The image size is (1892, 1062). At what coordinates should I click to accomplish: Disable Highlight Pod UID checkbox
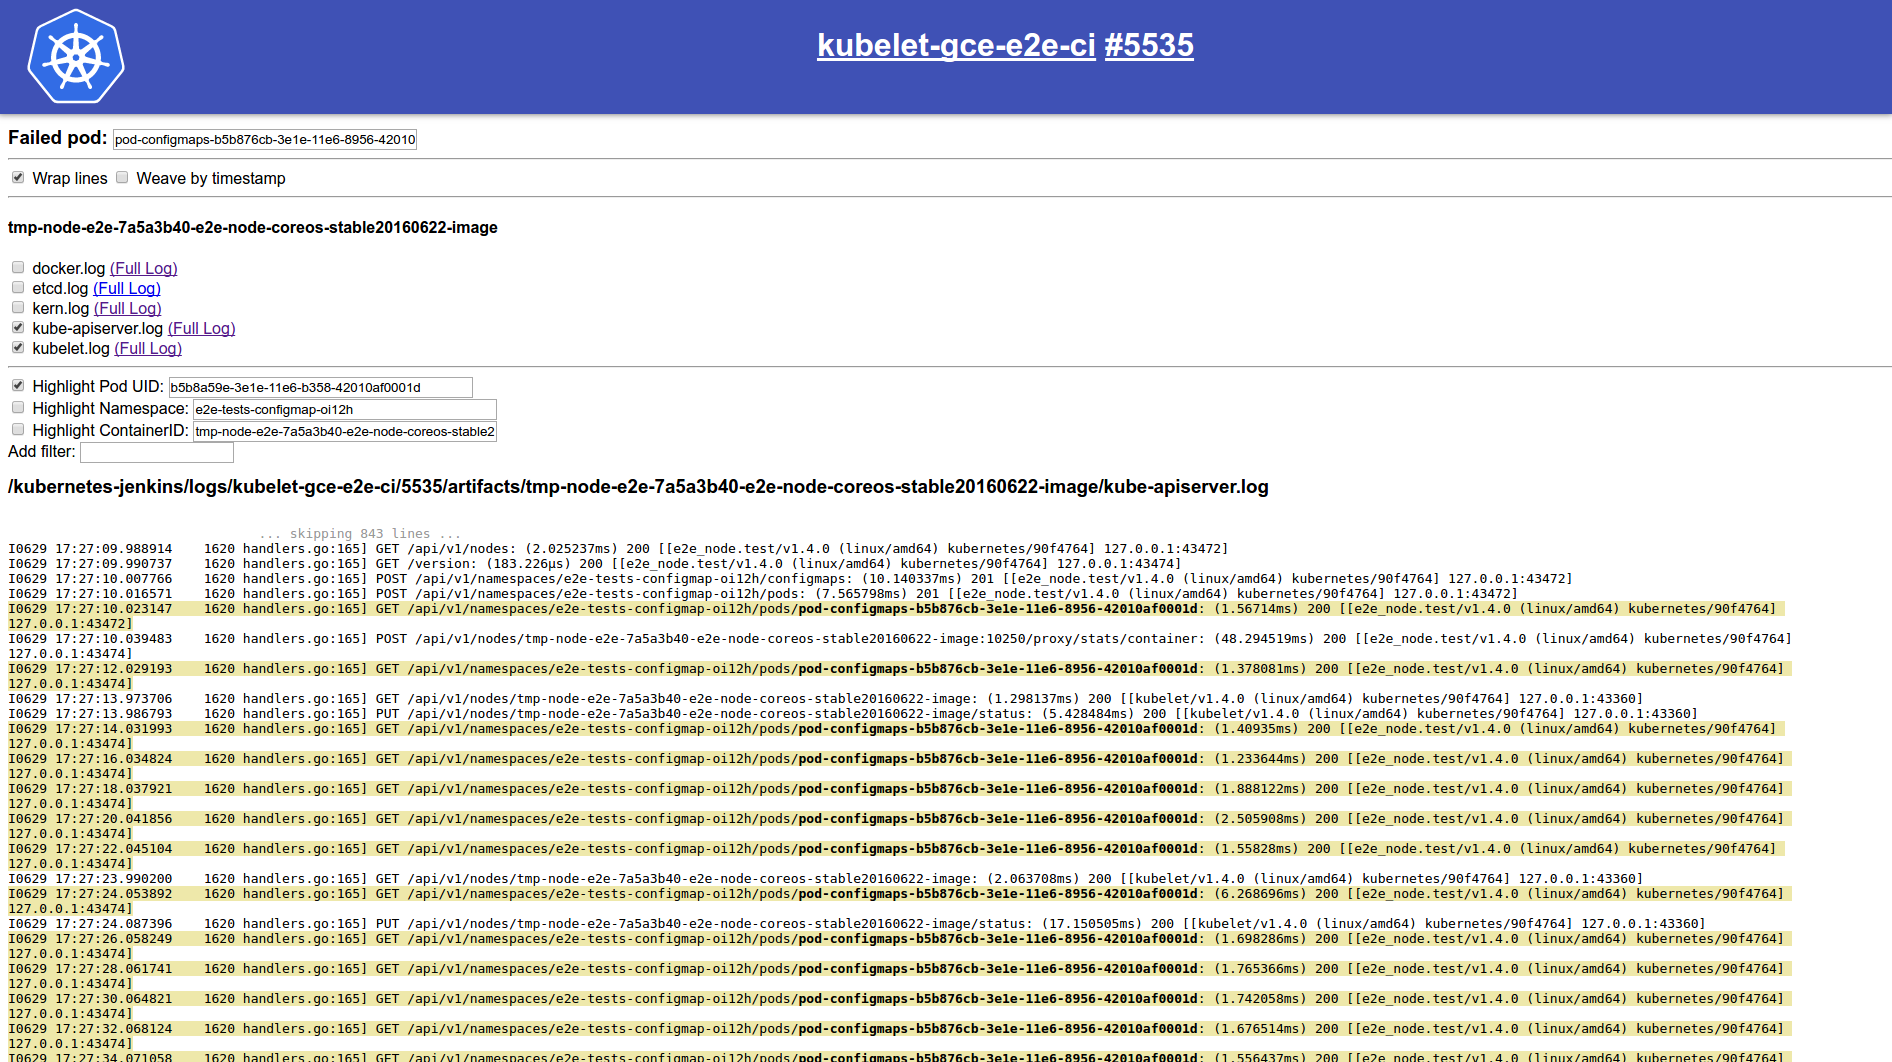pos(18,386)
